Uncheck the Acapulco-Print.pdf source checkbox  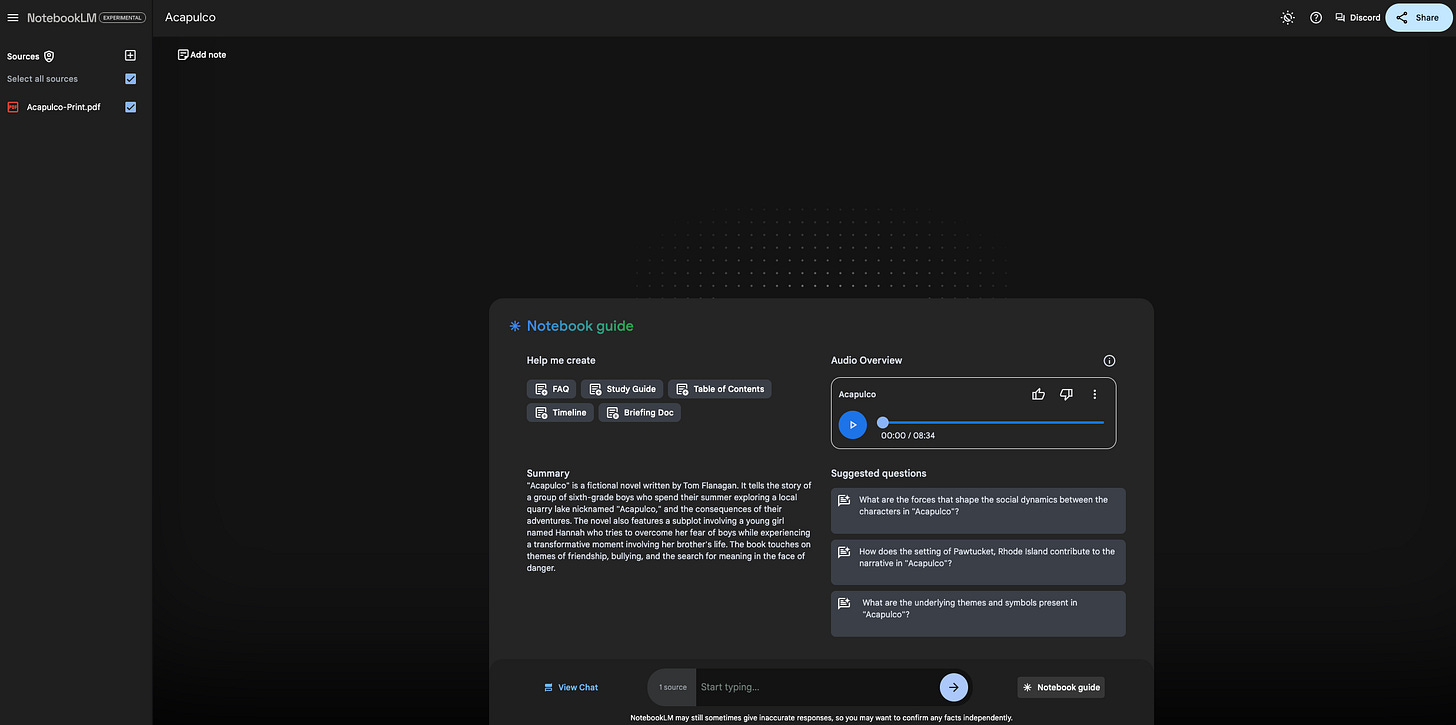130,107
